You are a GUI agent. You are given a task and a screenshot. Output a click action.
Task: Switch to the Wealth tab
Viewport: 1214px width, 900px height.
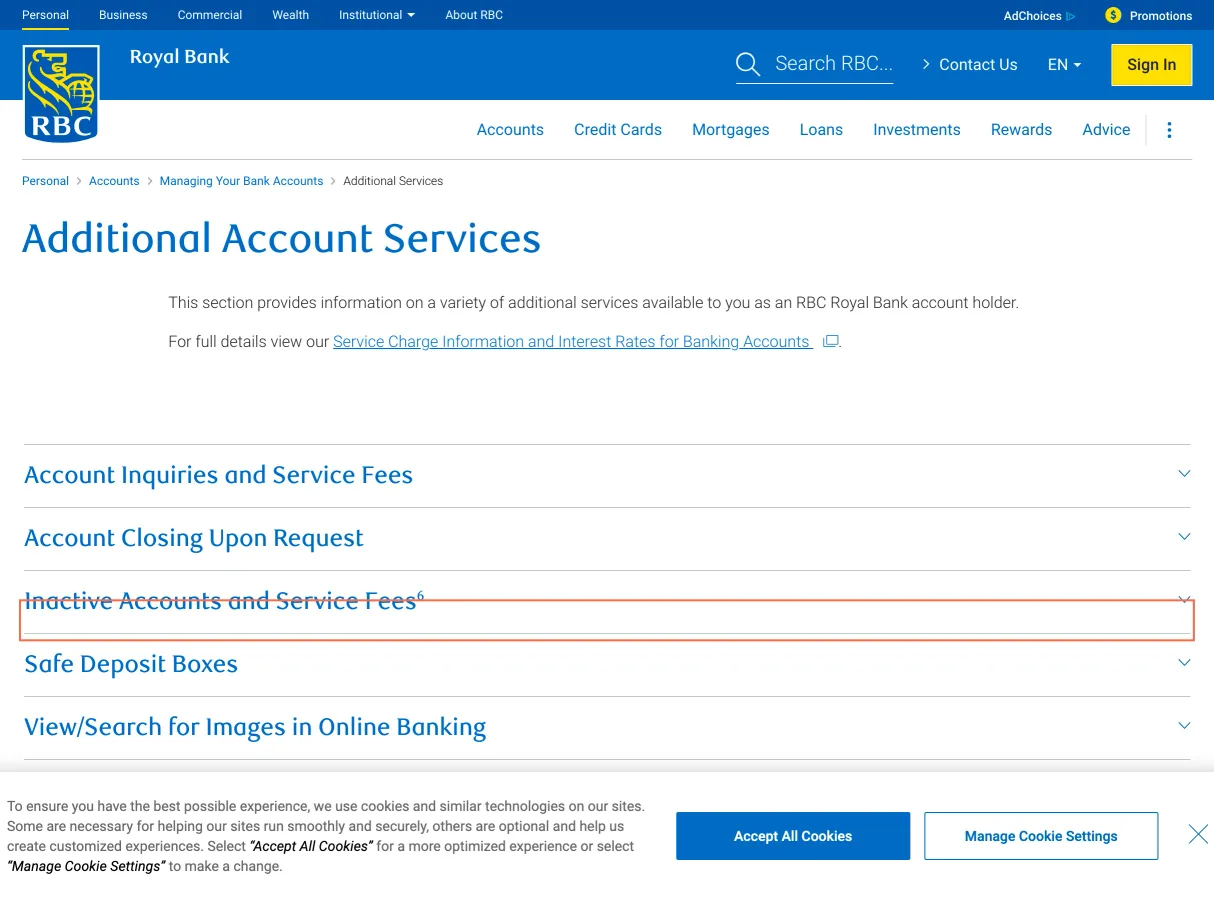click(x=290, y=15)
